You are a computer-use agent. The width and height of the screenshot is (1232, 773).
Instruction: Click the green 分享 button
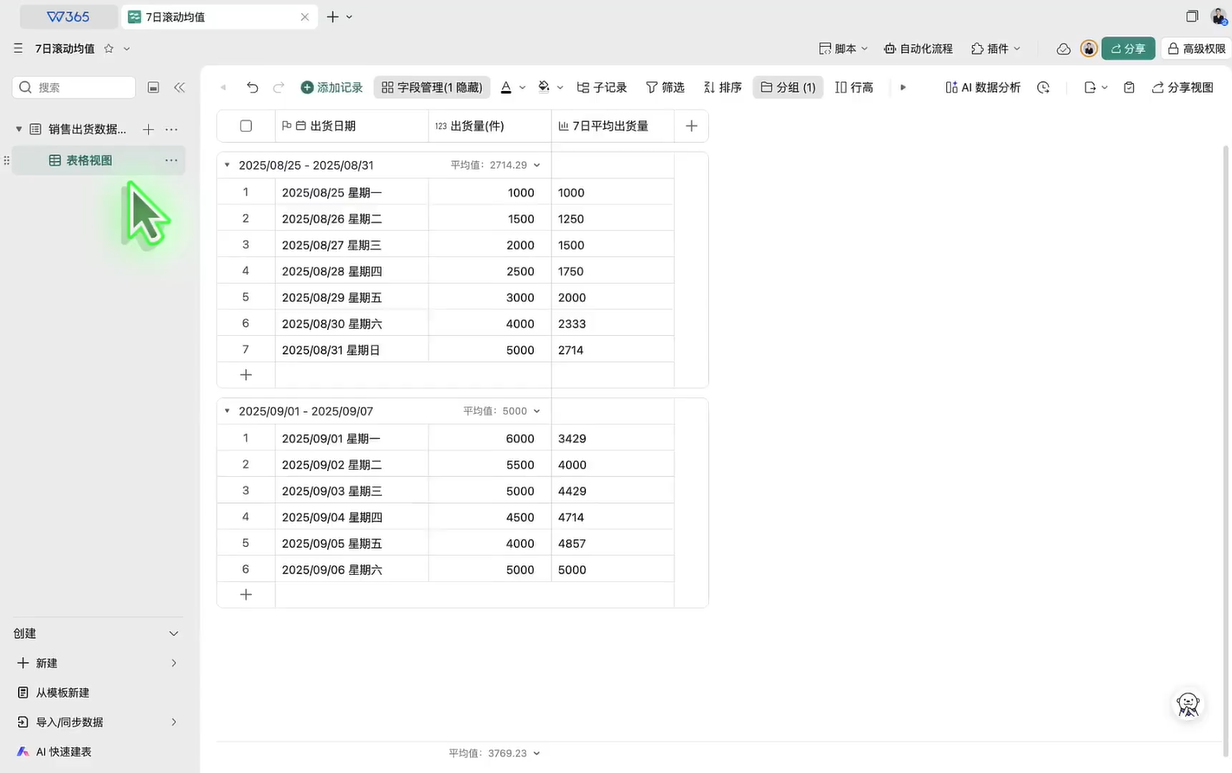[1128, 49]
